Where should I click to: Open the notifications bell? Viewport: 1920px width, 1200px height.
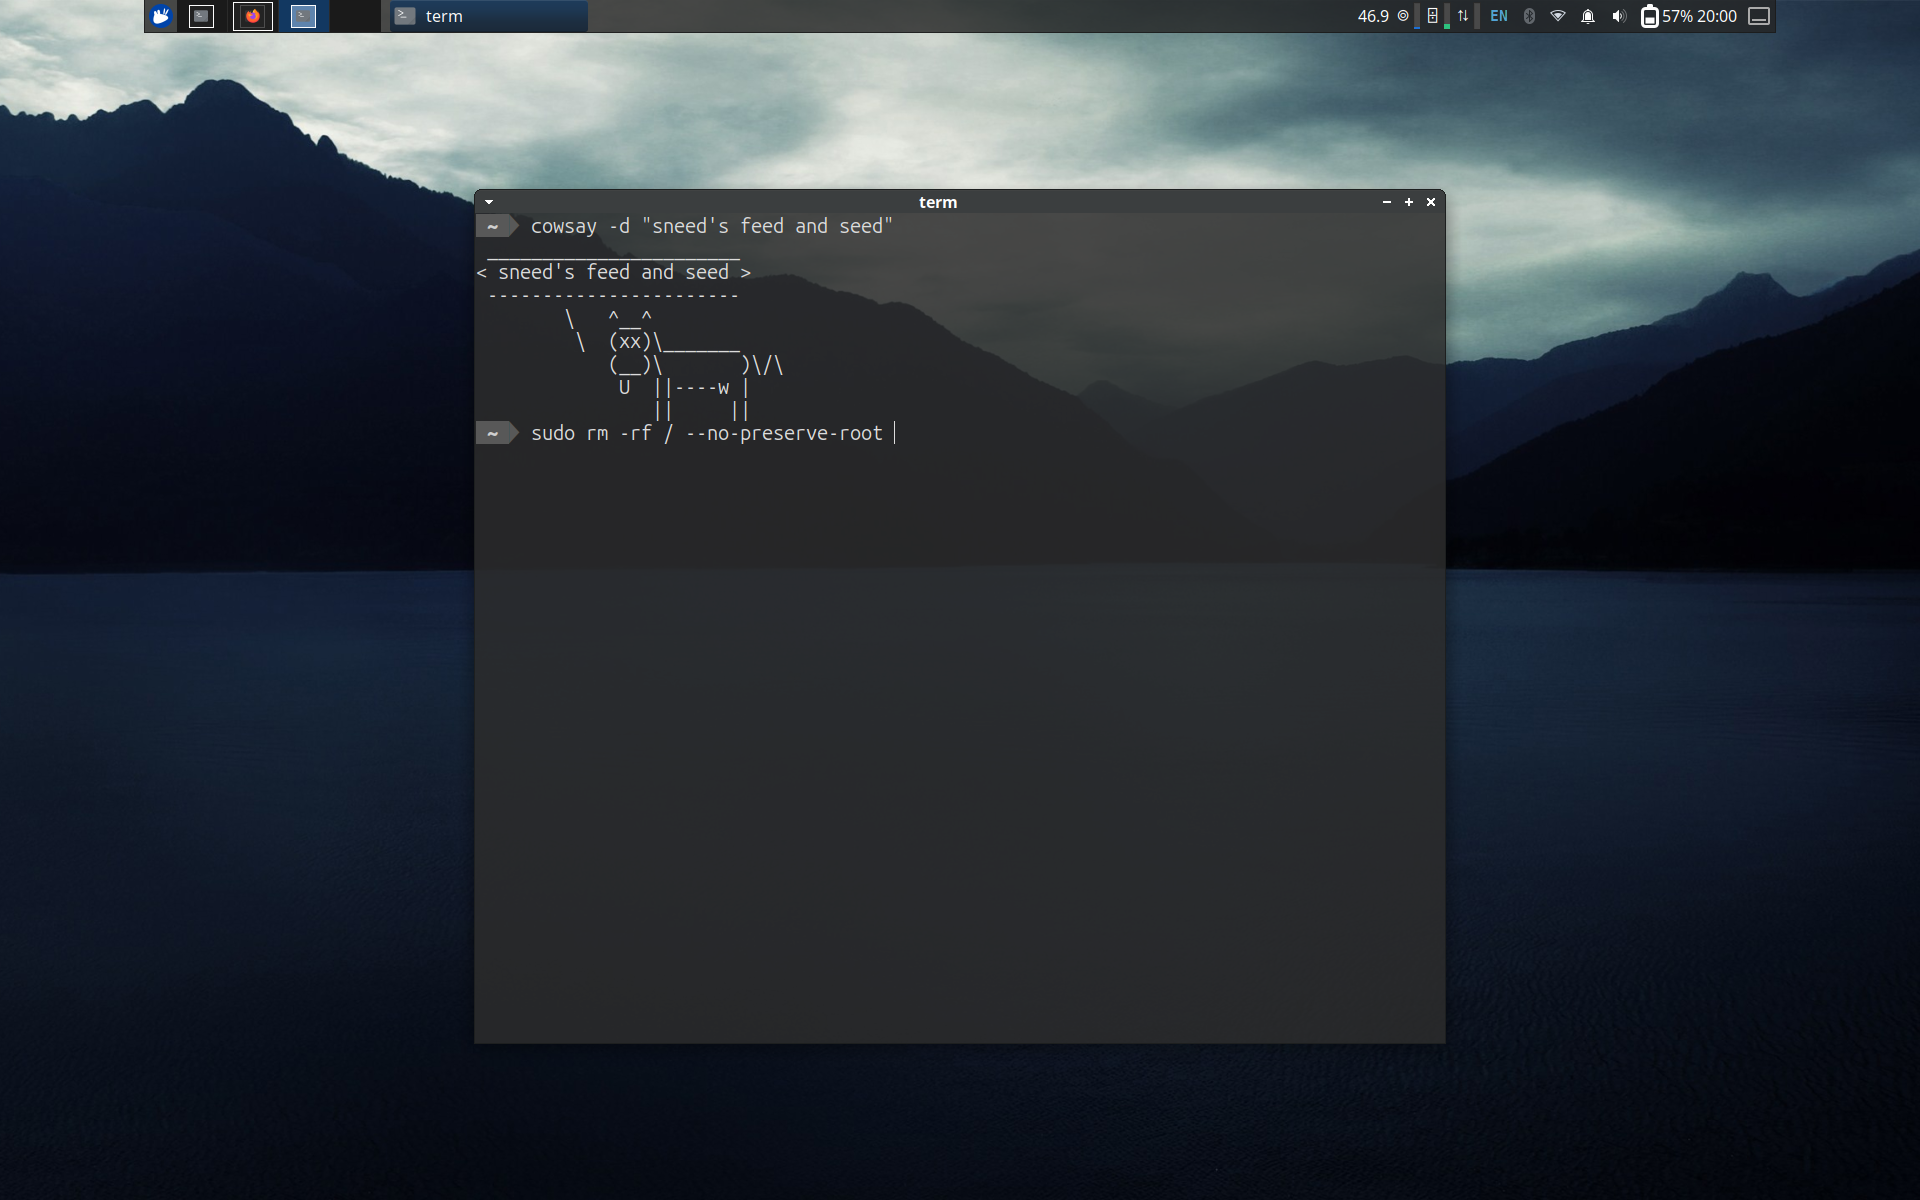tap(1588, 16)
